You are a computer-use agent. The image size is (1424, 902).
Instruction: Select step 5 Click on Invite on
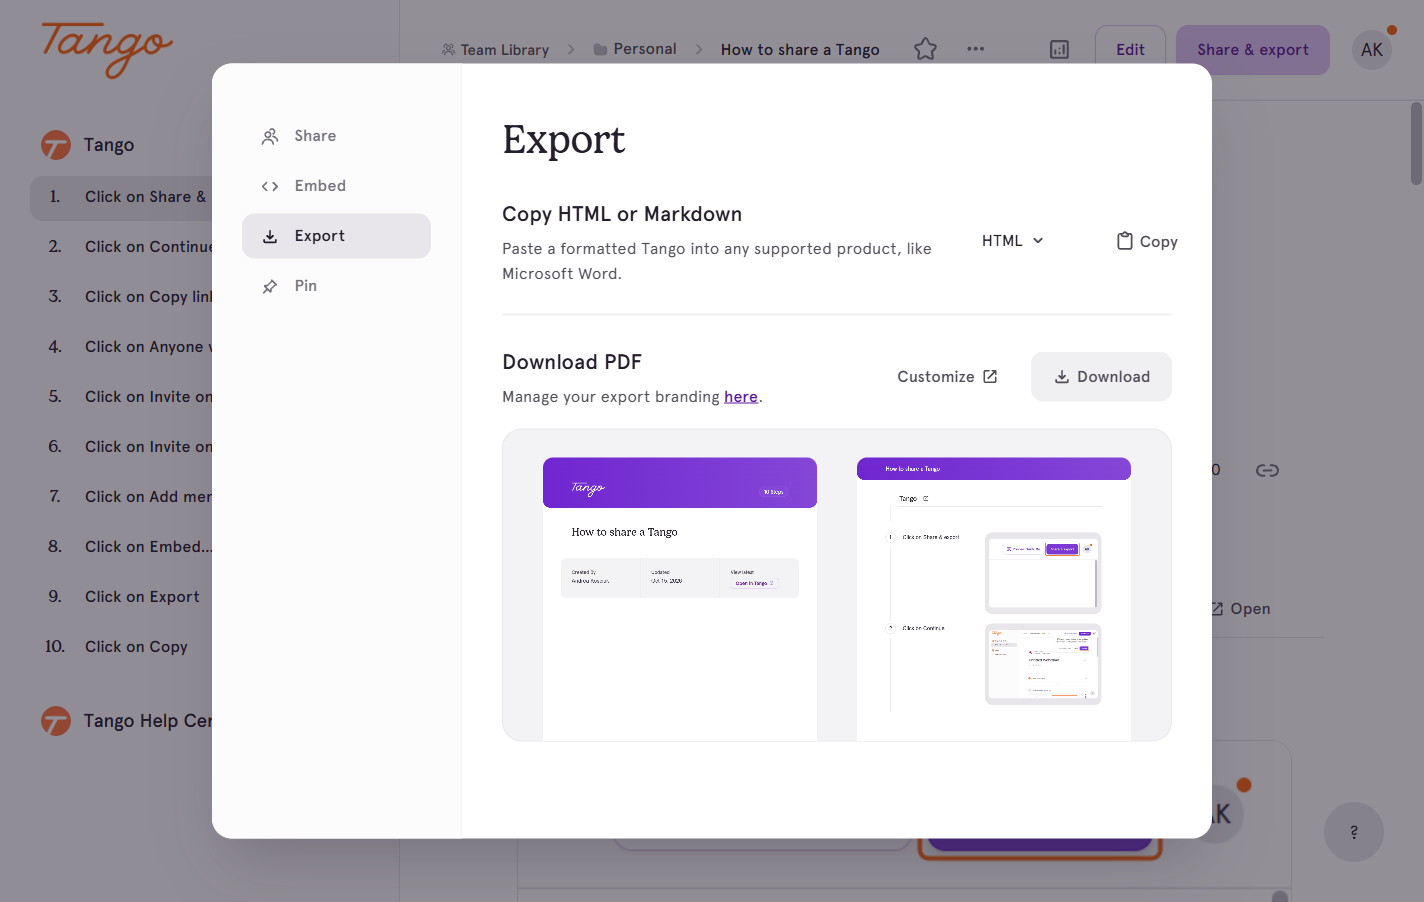tap(122, 397)
